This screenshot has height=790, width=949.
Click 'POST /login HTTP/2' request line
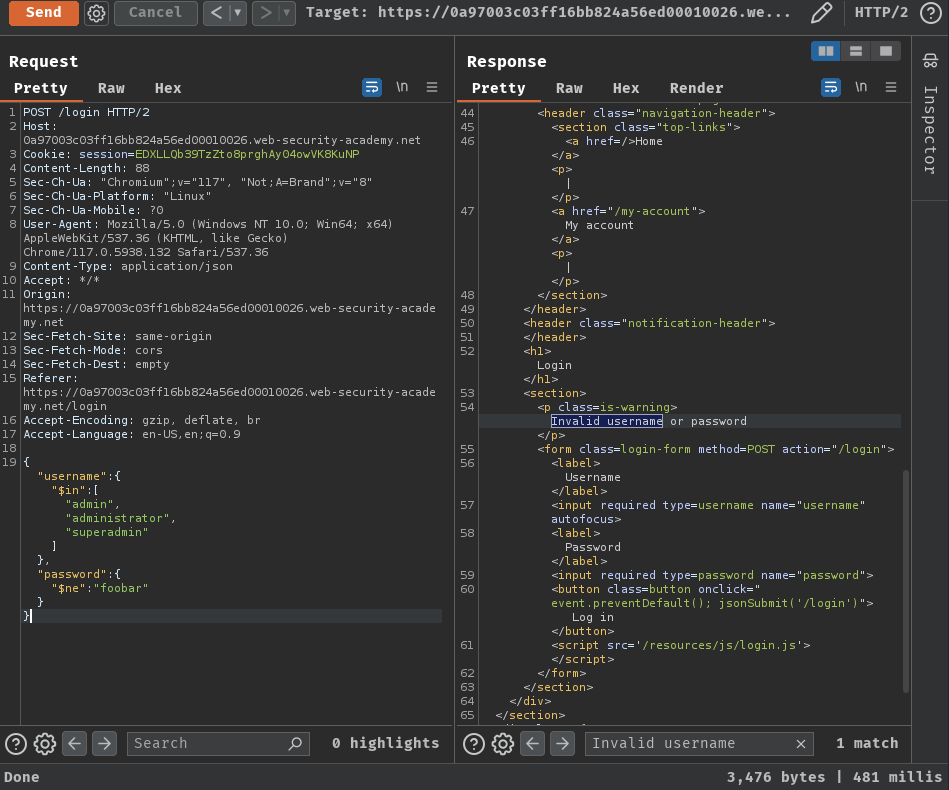tap(86, 112)
